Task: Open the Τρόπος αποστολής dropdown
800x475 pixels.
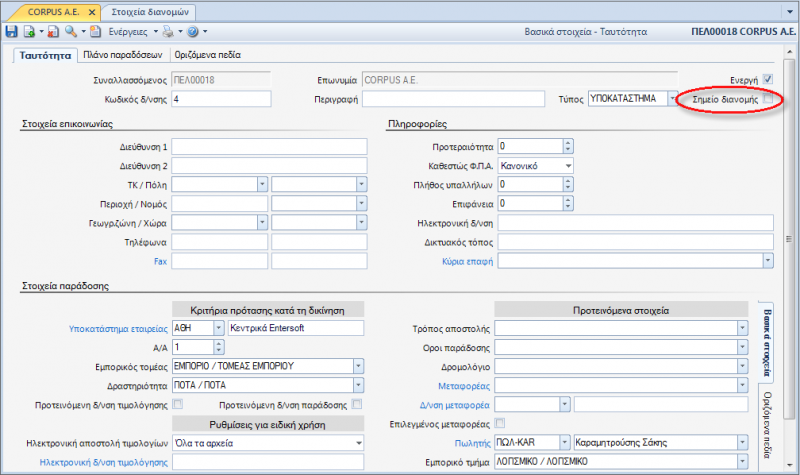Action: click(x=743, y=328)
